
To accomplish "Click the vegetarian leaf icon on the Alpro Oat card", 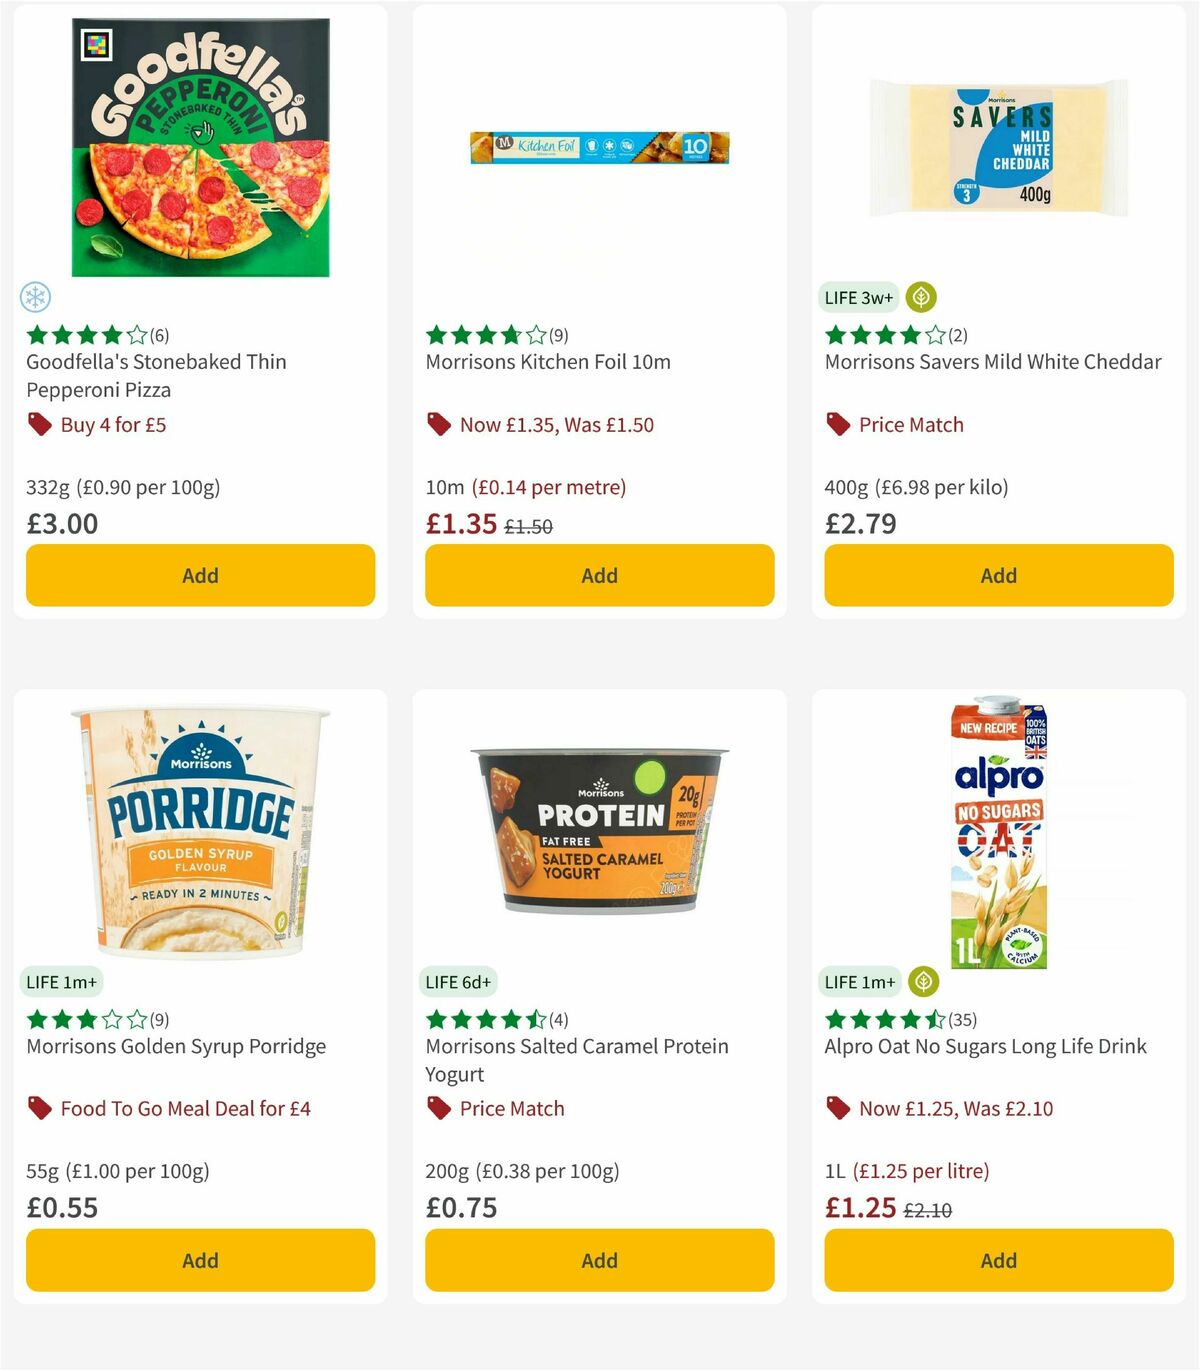I will pos(922,982).
